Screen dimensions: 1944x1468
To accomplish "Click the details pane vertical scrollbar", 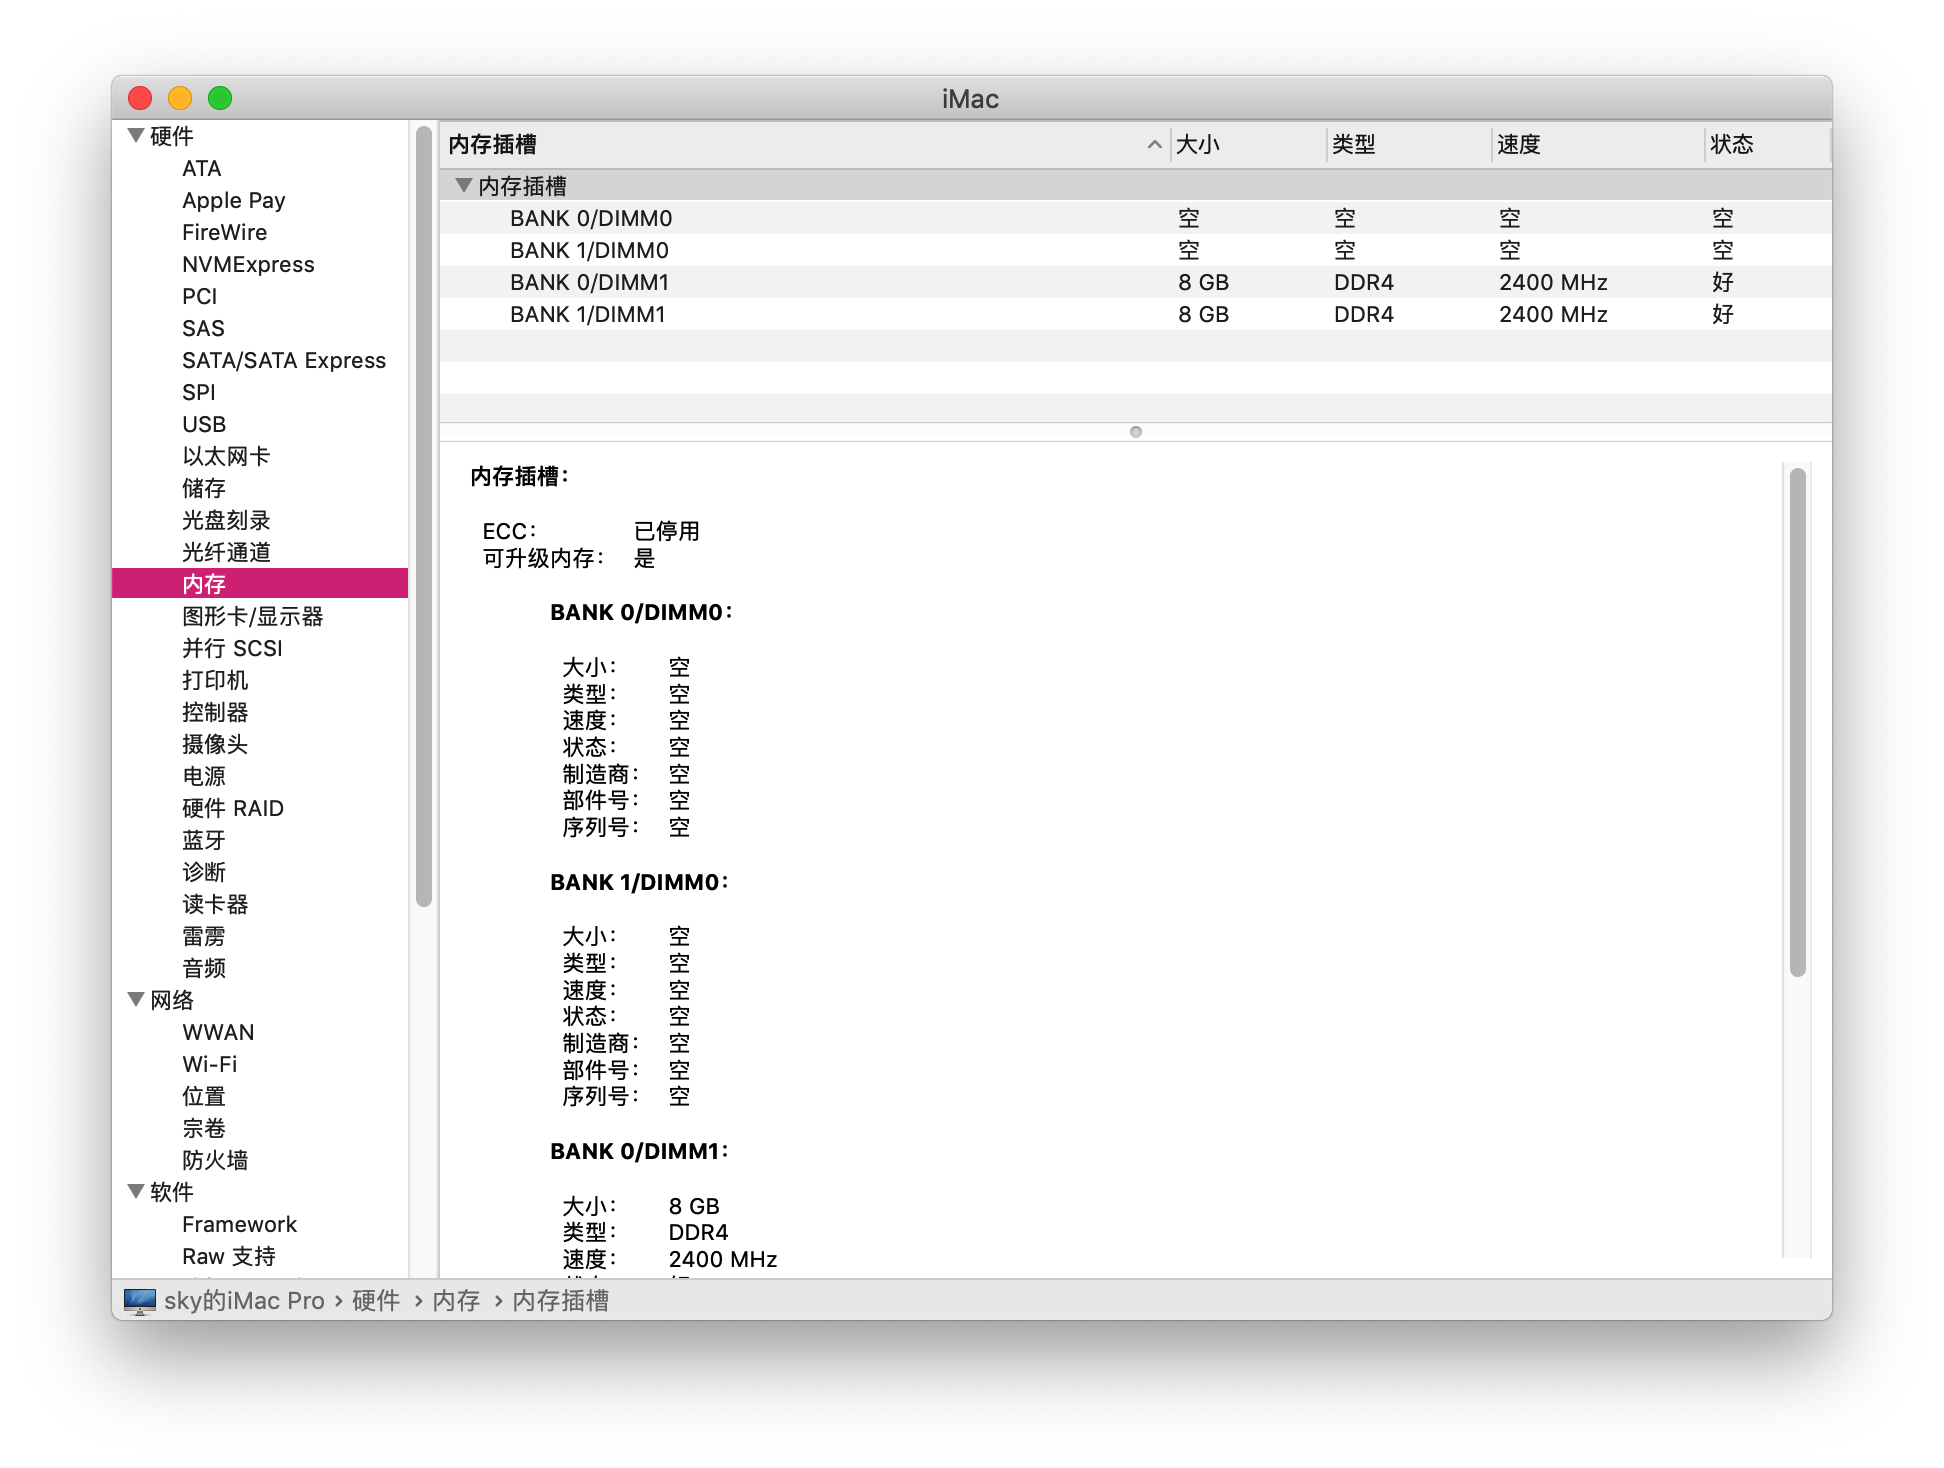I will tap(1797, 720).
